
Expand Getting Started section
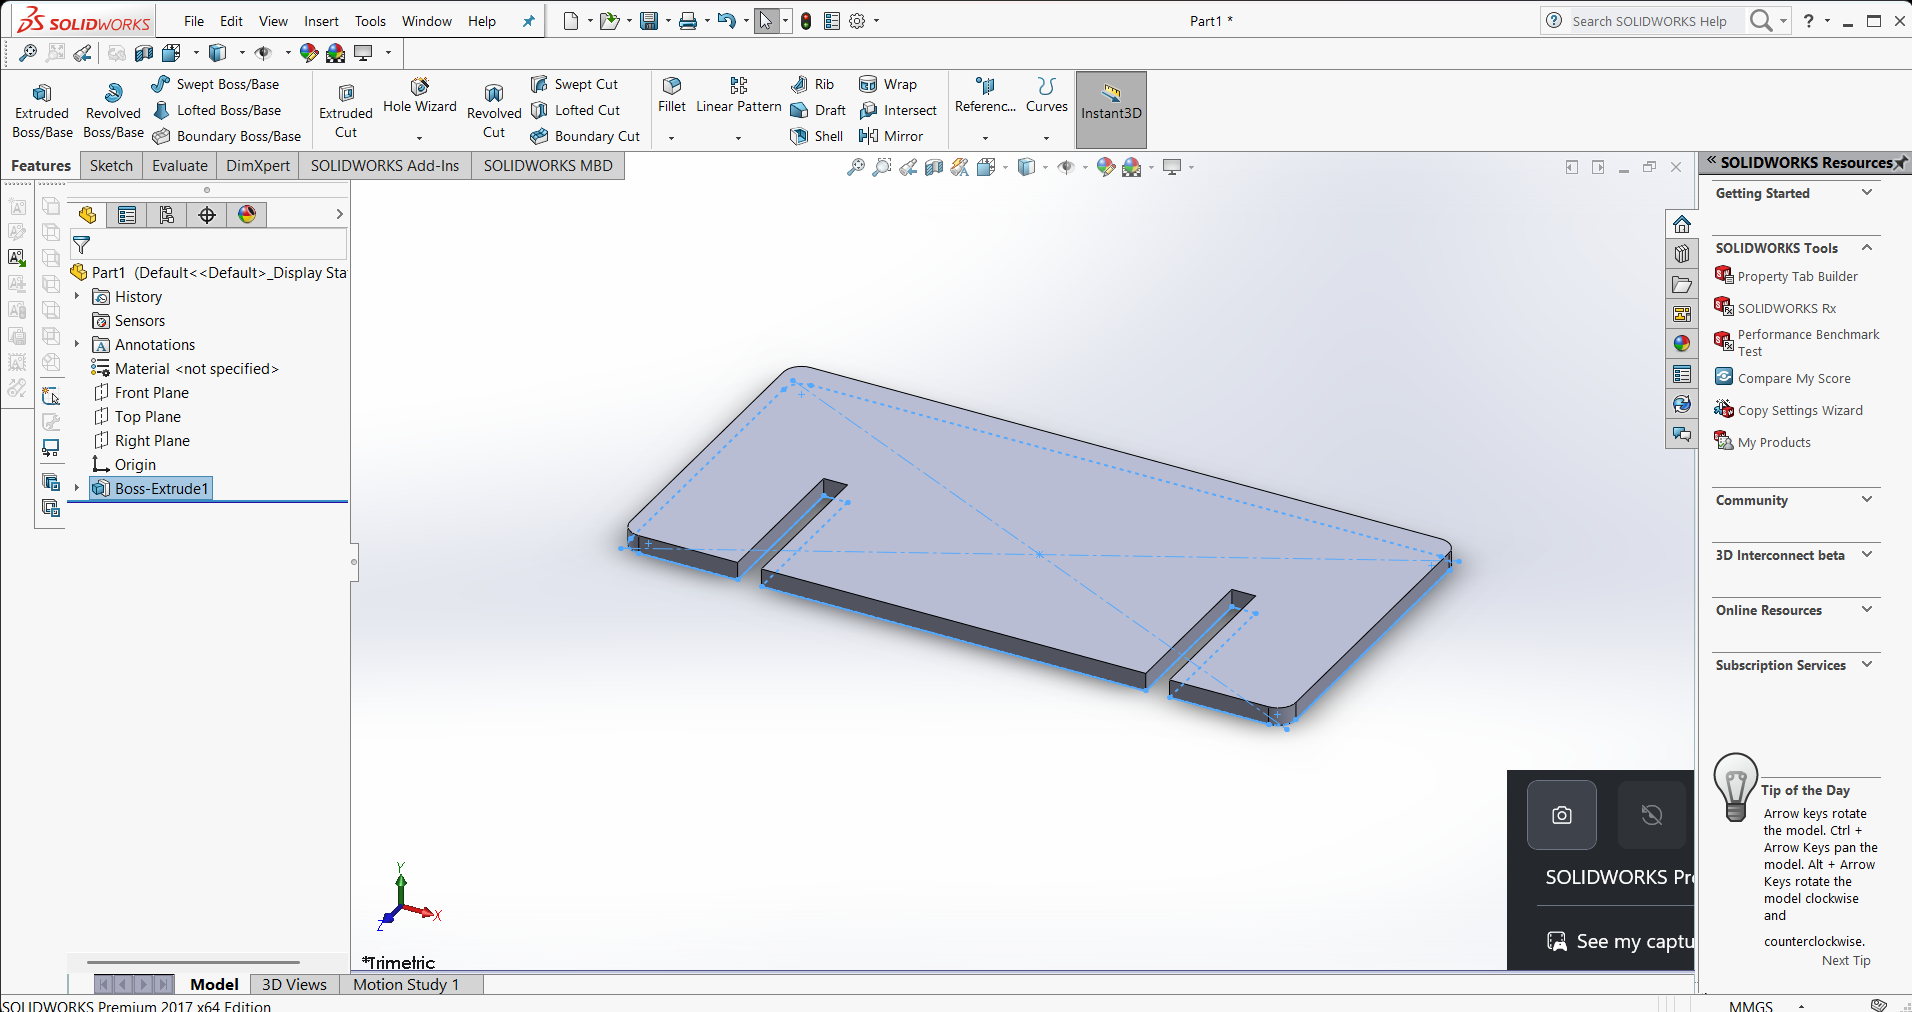point(1867,192)
